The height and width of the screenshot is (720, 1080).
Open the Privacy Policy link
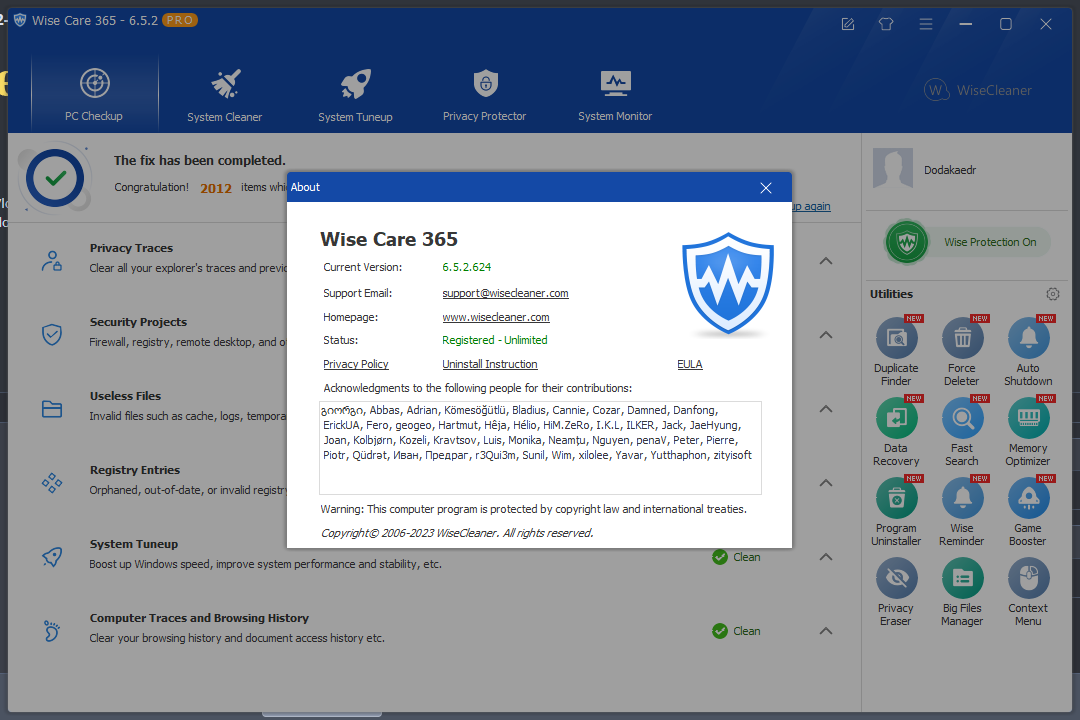point(356,364)
